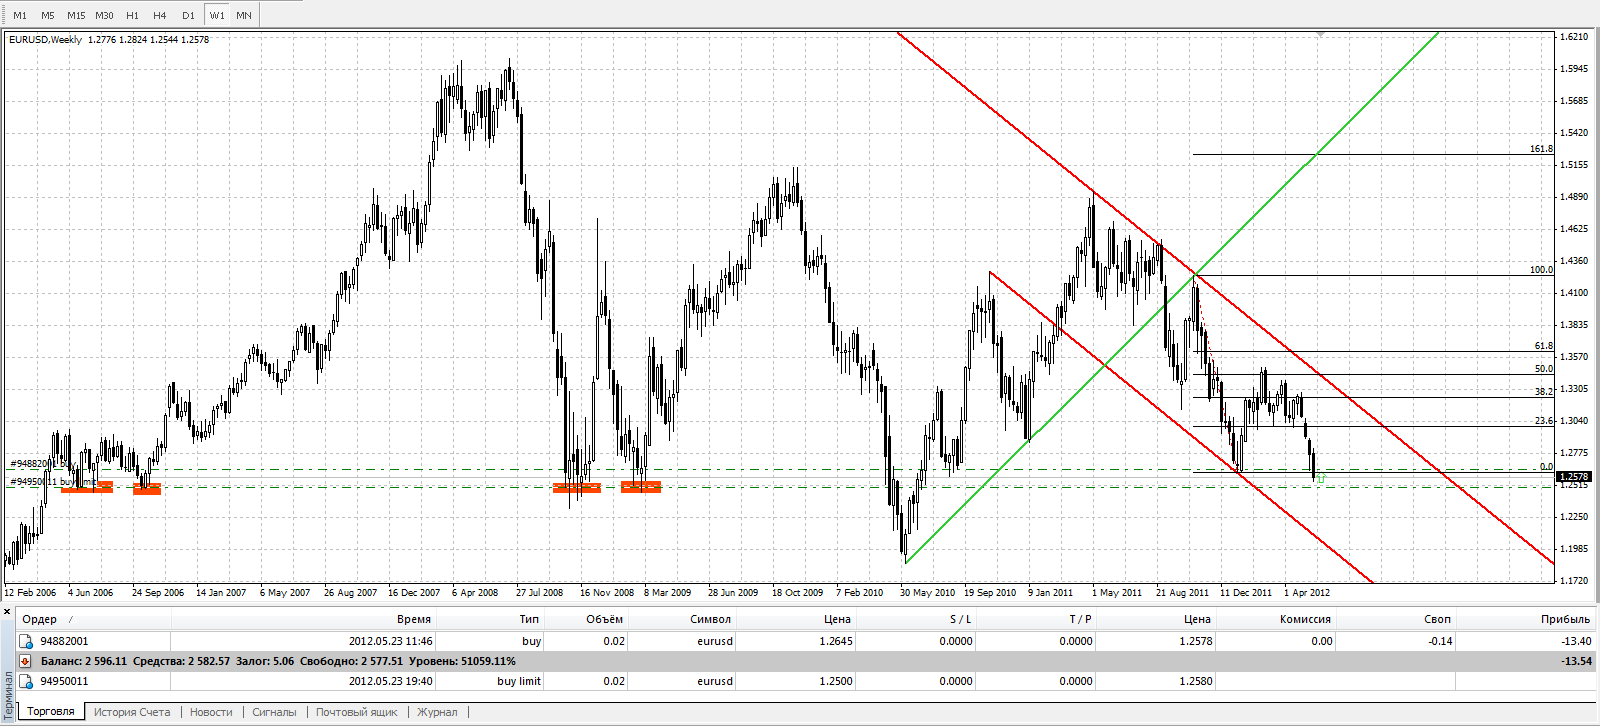This screenshot has width=1600, height=726.
Task: Select the MN monthly timeframe
Action: (x=244, y=16)
